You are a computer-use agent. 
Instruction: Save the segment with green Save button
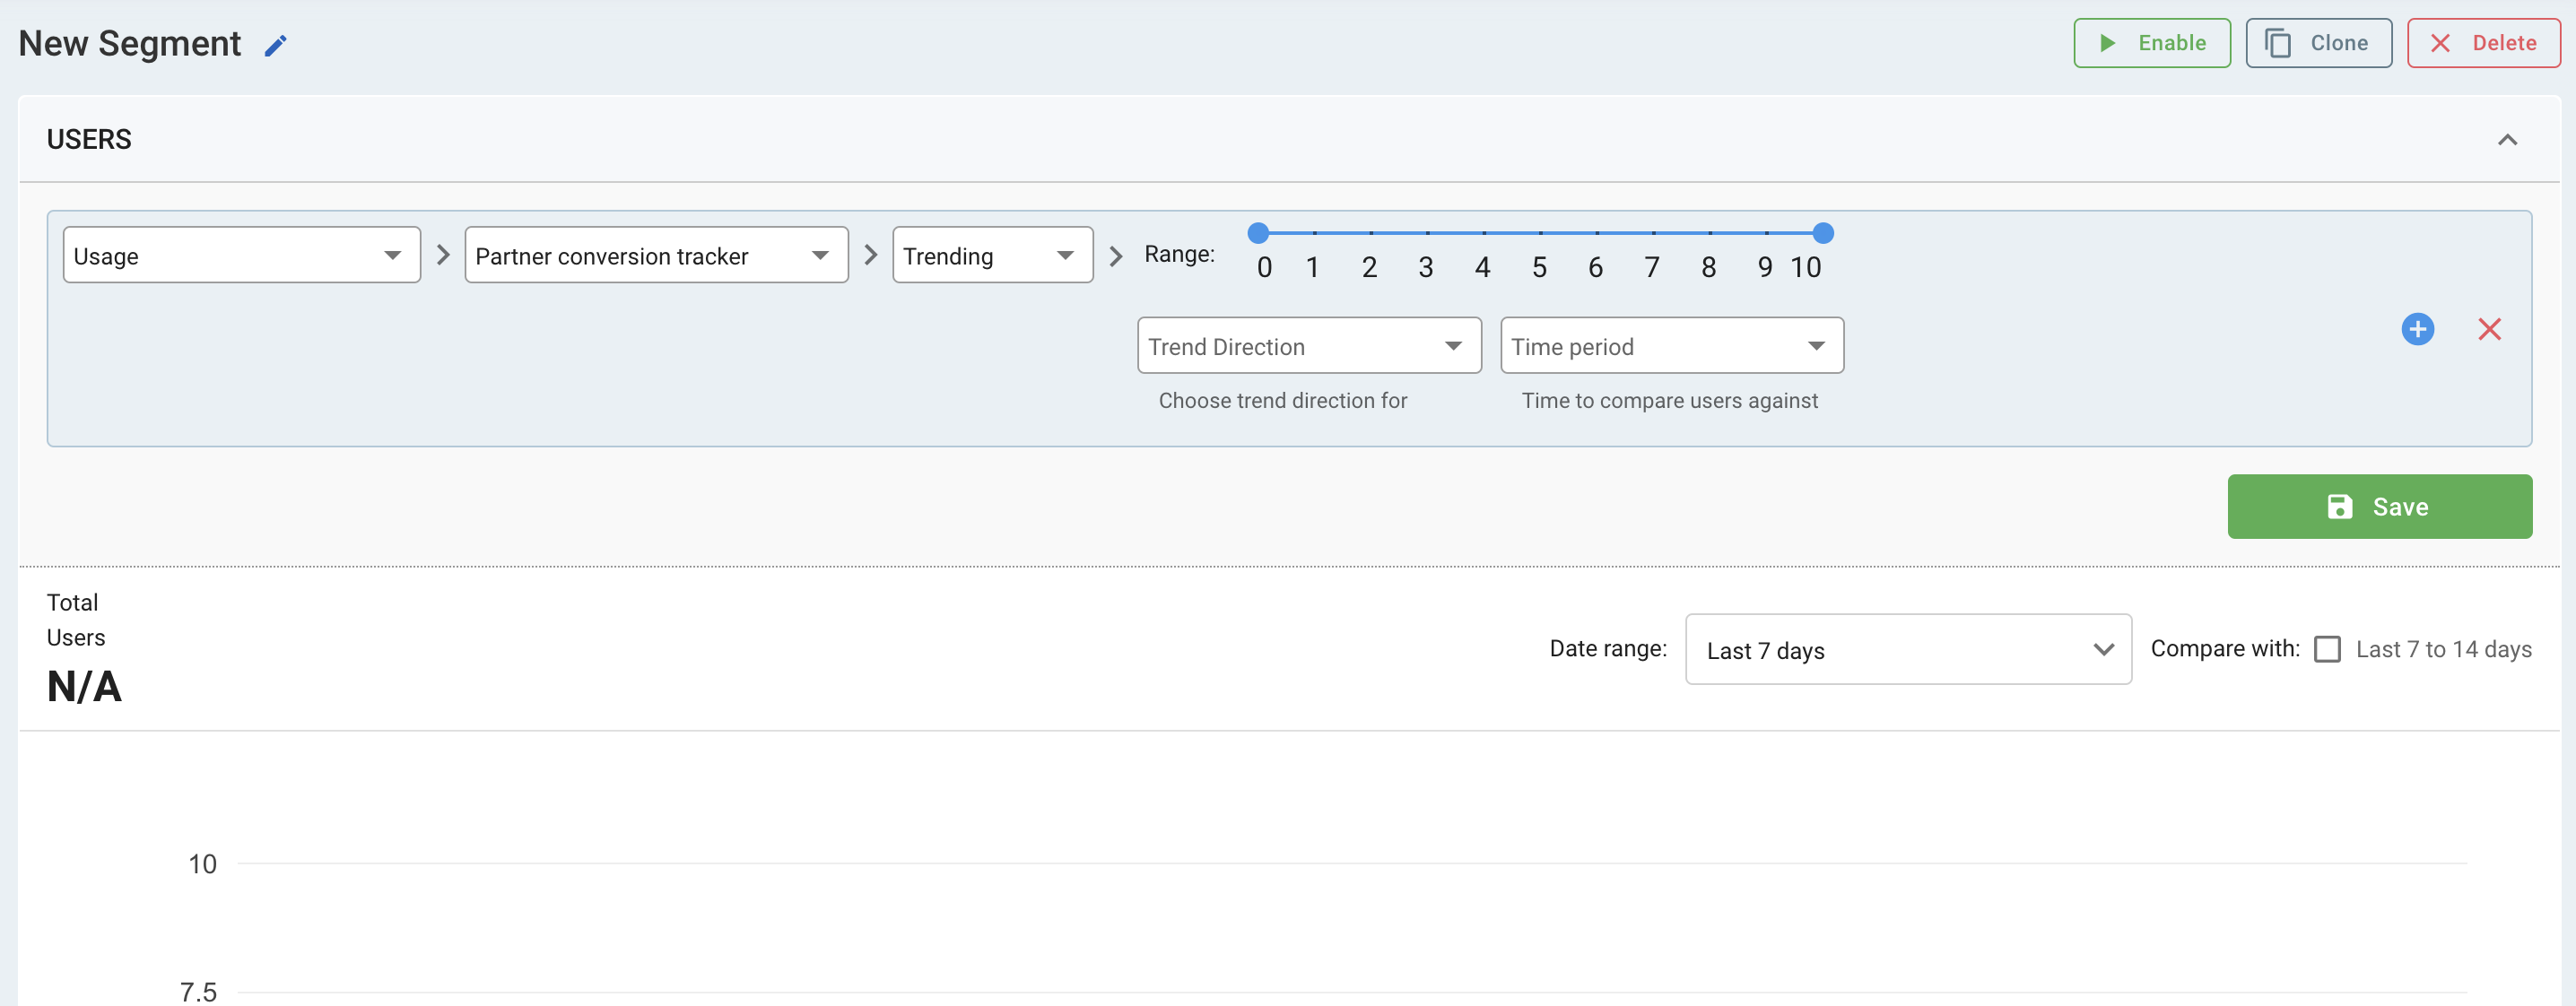coord(2379,507)
